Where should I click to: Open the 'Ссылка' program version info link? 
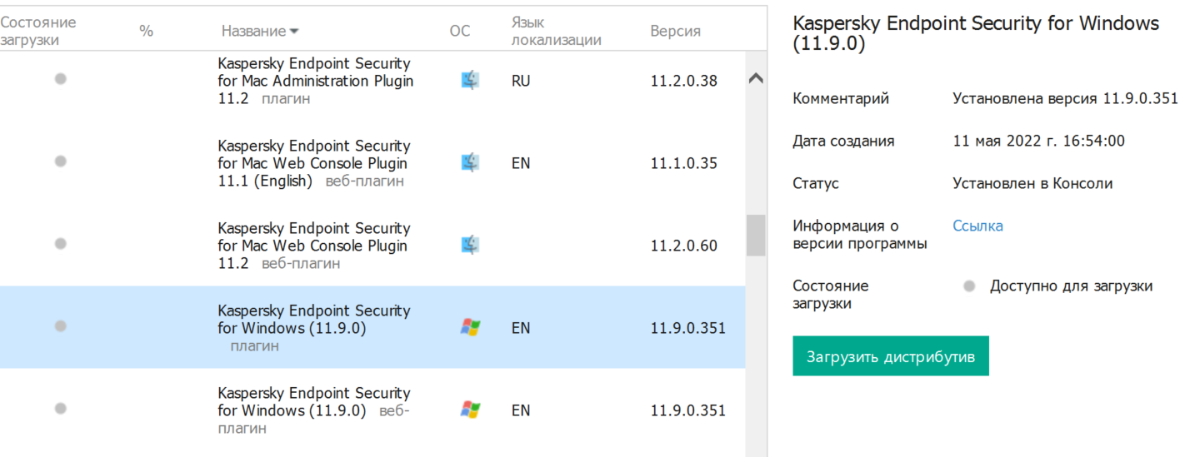click(977, 226)
